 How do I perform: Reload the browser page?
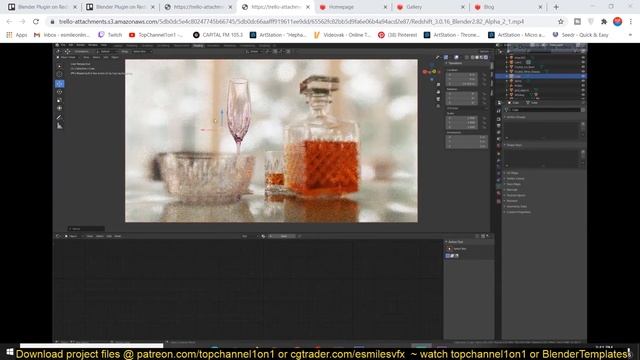coord(36,22)
